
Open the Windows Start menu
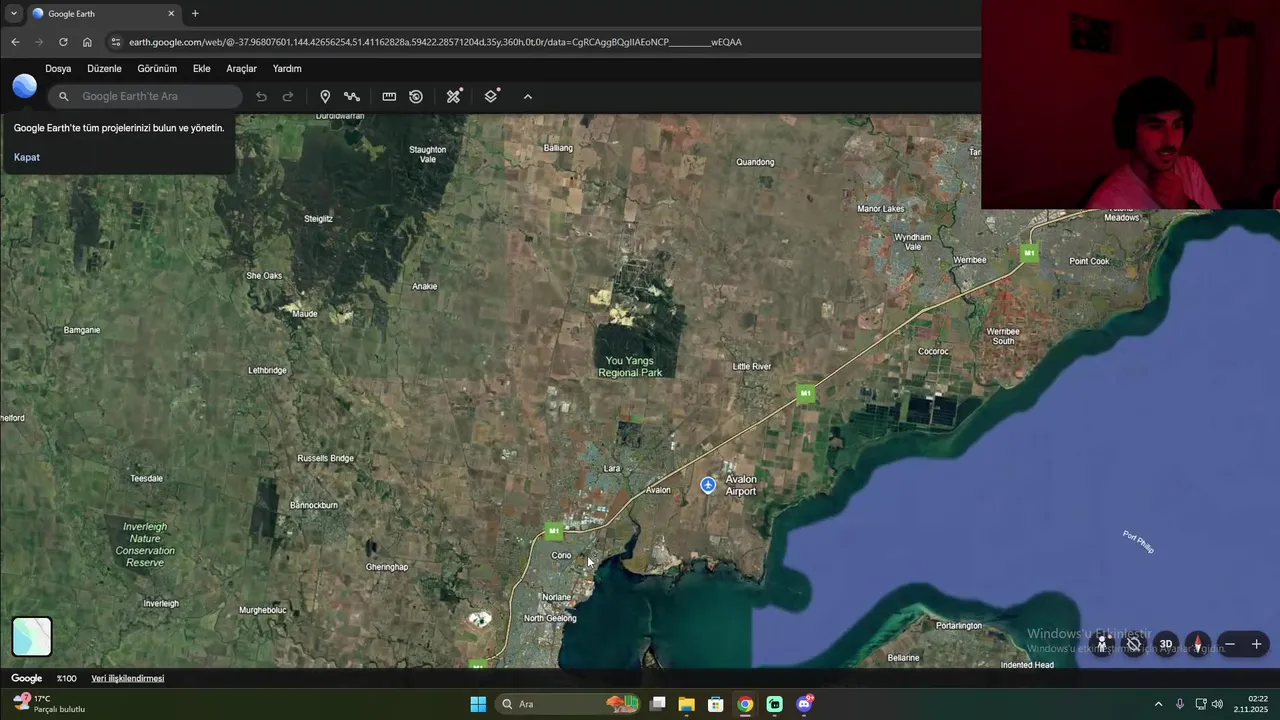(478, 704)
